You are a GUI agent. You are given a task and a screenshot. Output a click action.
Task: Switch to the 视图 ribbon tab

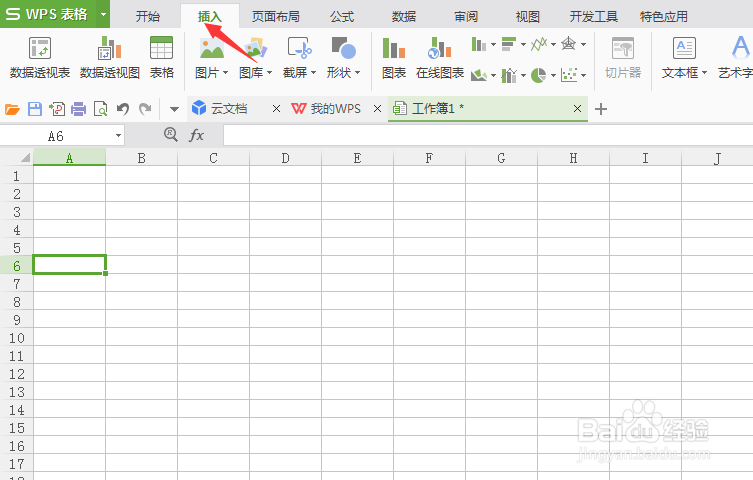pyautogui.click(x=528, y=17)
